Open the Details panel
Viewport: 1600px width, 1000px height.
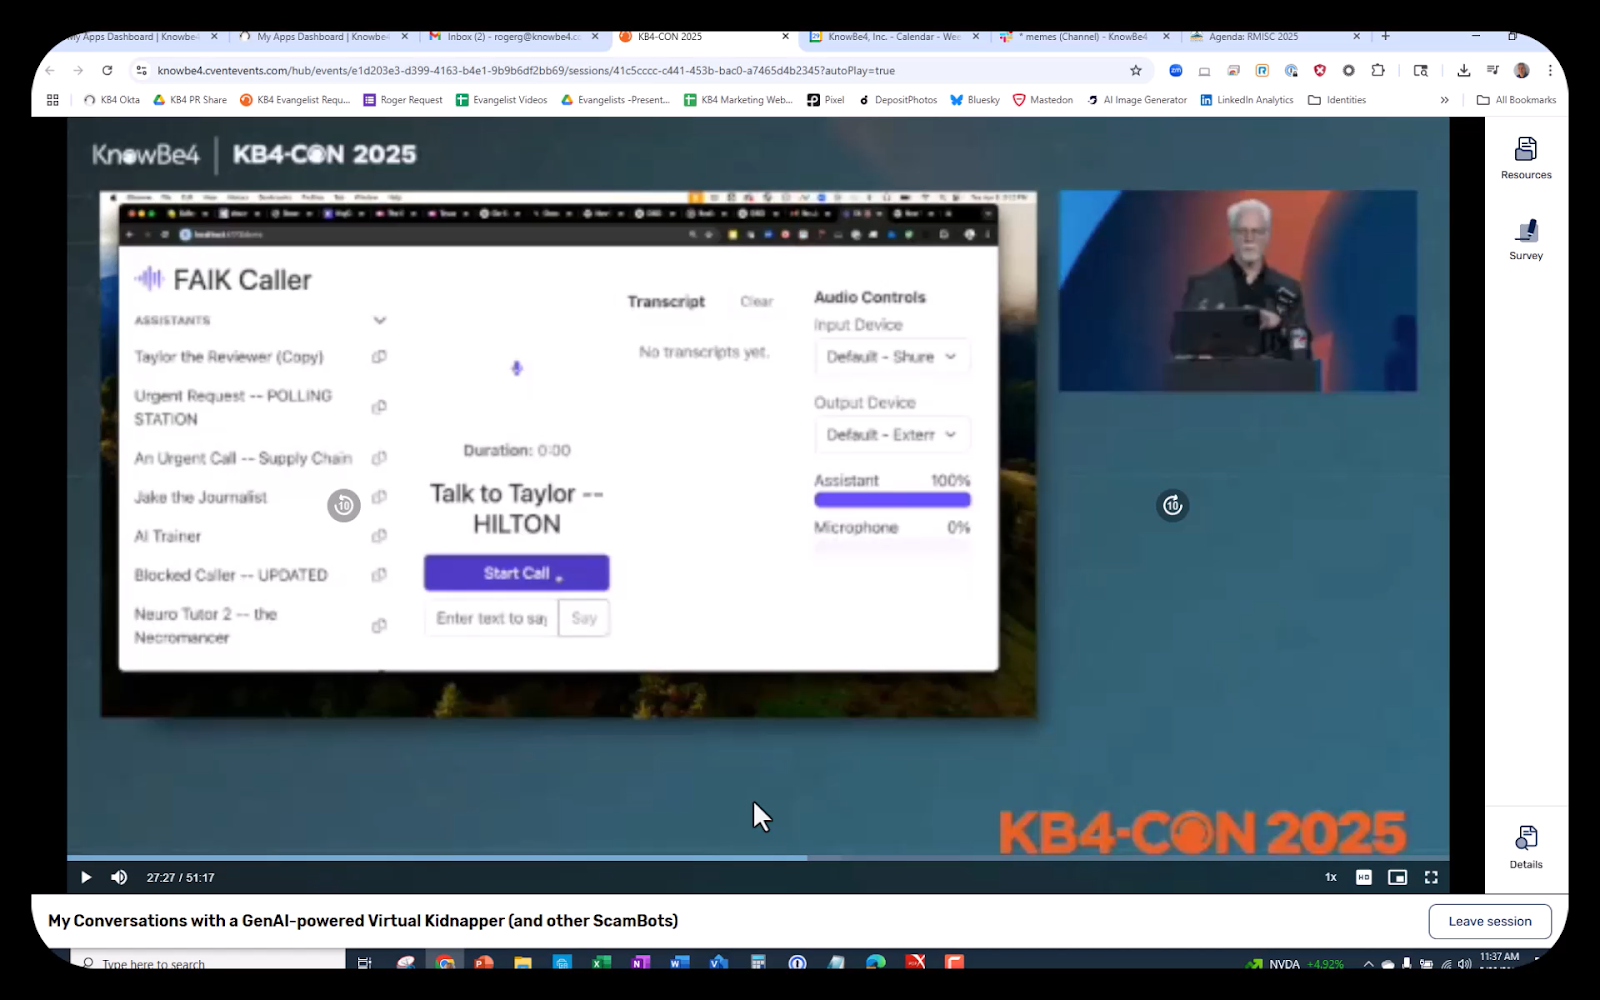tap(1526, 848)
